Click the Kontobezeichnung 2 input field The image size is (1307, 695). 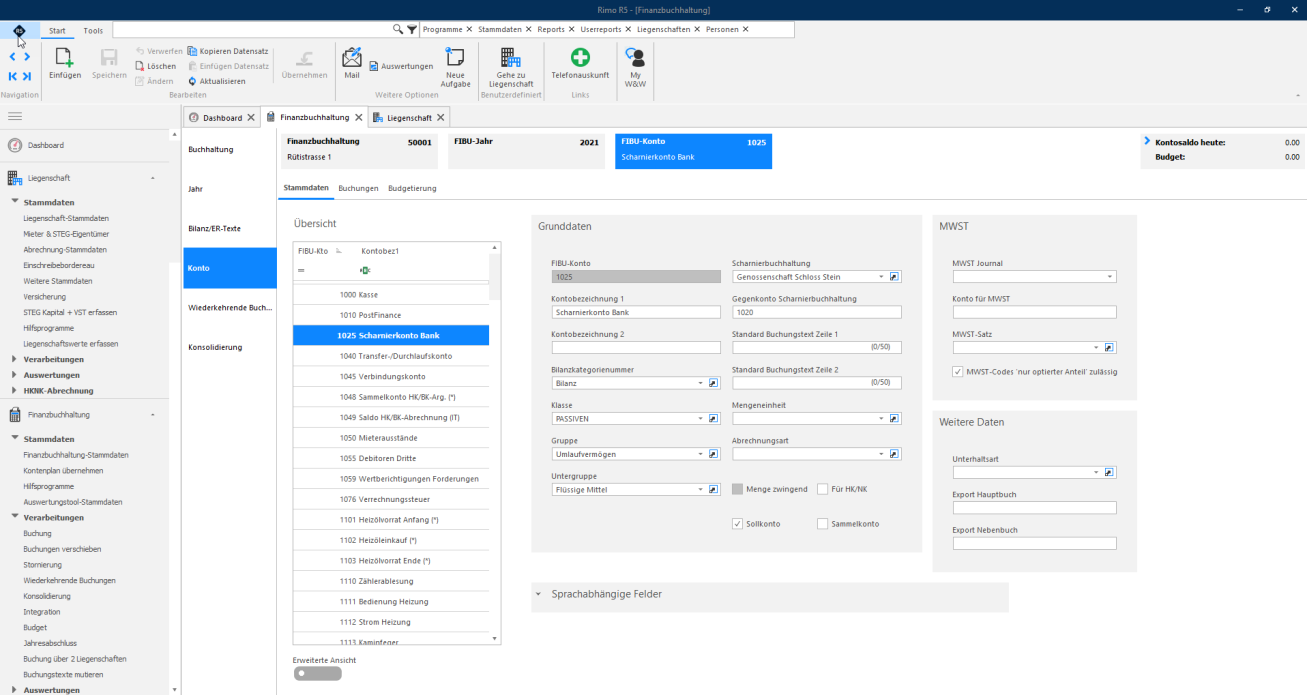tap(636, 347)
